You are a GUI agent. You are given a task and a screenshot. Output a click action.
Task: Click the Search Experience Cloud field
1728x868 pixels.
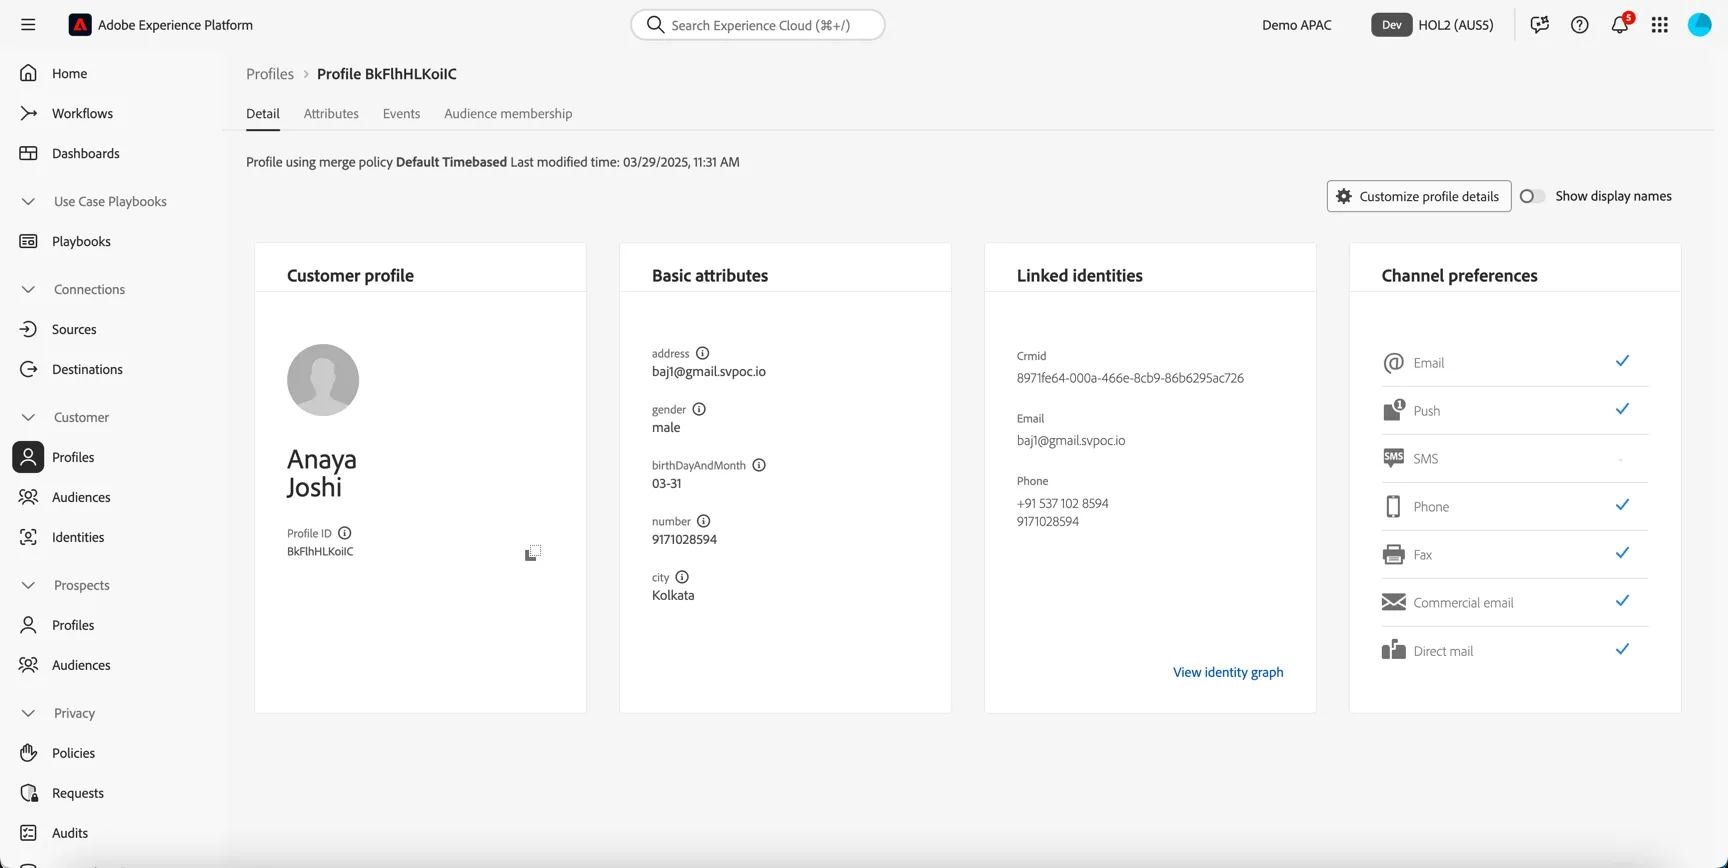(x=758, y=25)
